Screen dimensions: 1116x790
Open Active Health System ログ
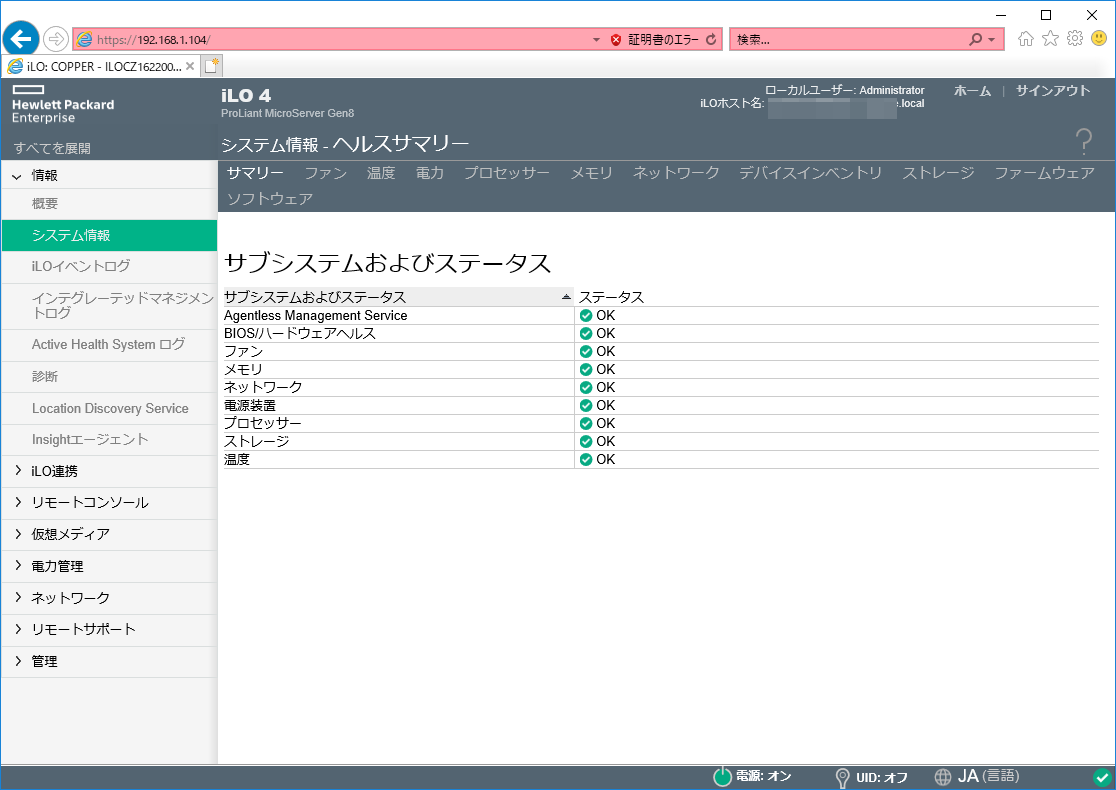110,344
